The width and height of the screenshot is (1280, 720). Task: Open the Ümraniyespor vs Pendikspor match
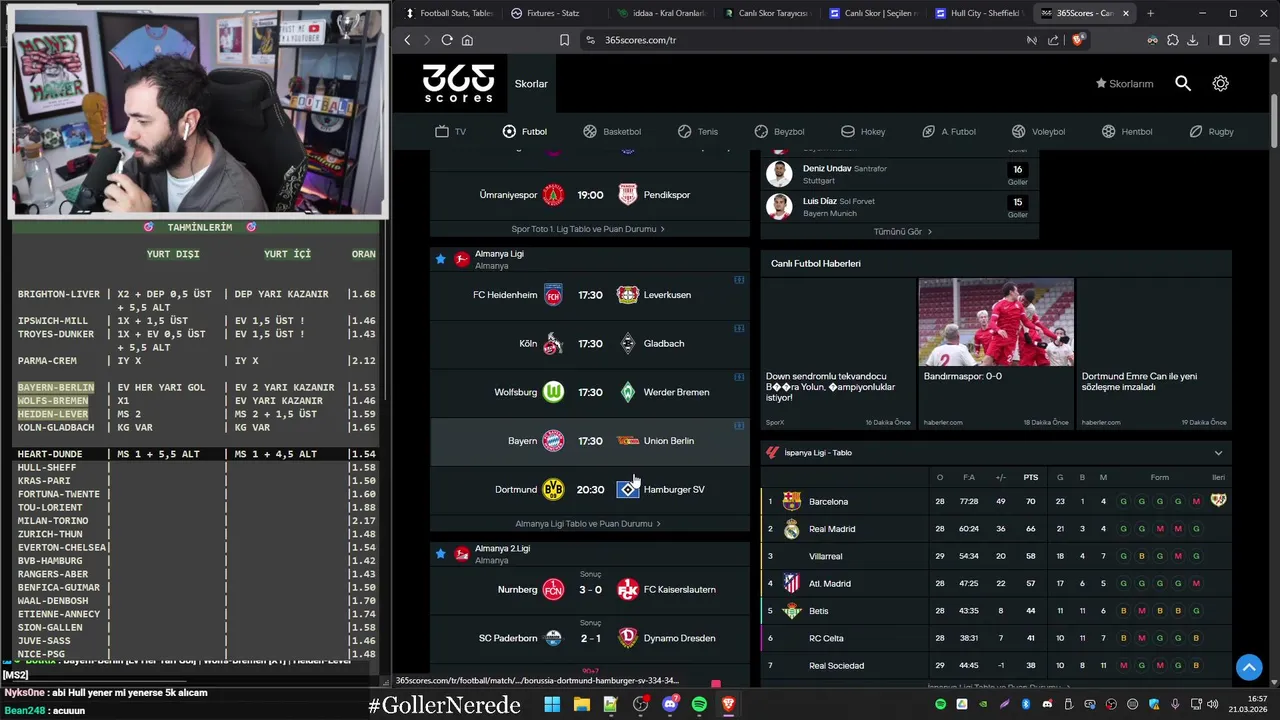(590, 195)
